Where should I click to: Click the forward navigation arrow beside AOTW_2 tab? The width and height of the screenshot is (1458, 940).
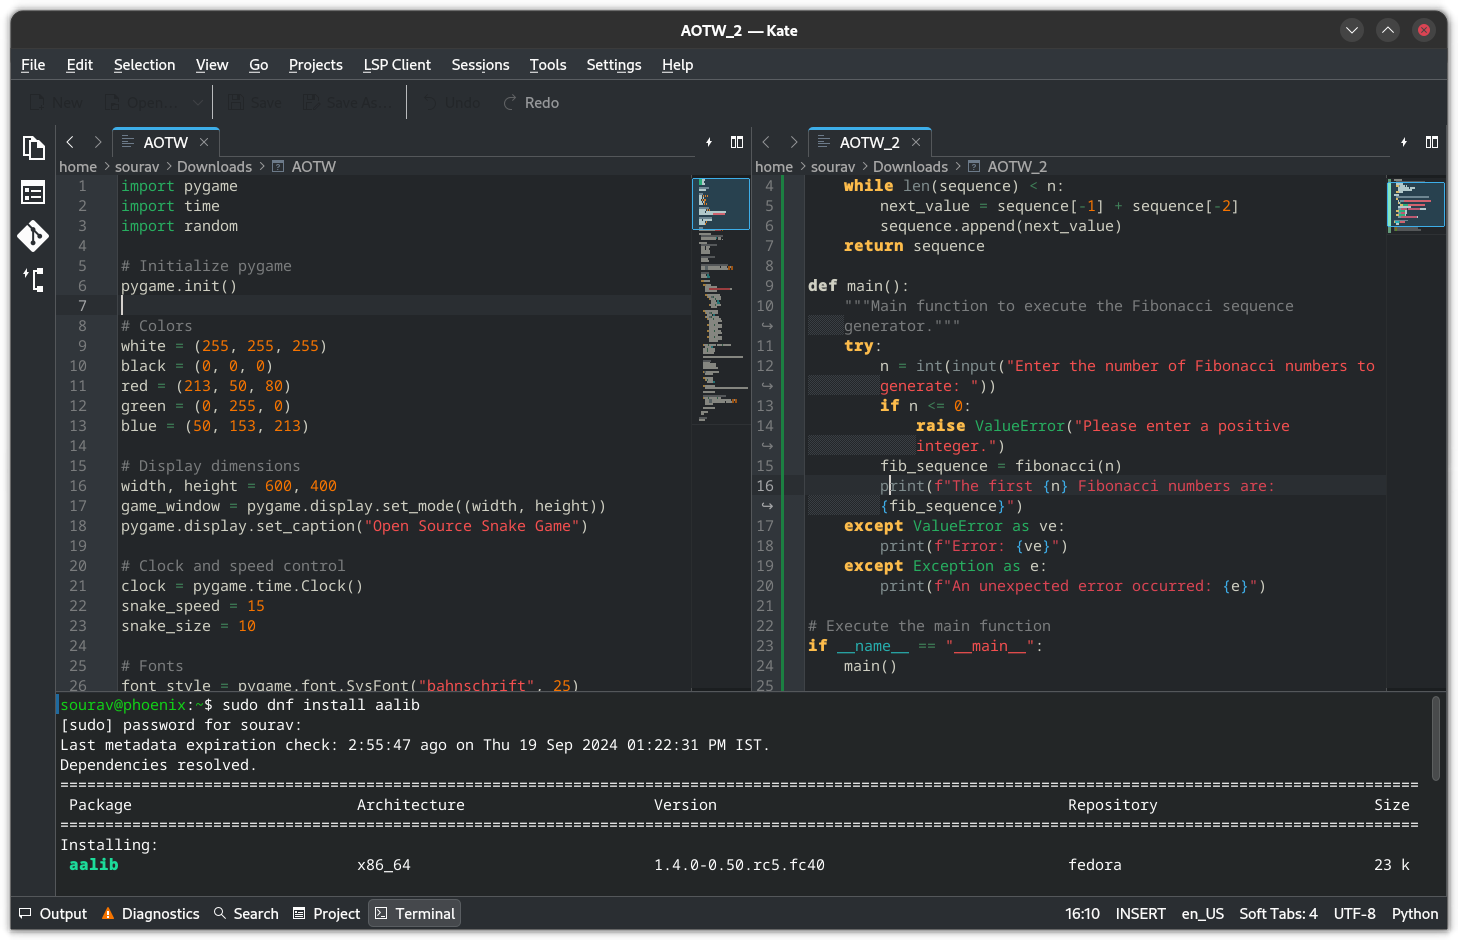click(x=793, y=142)
